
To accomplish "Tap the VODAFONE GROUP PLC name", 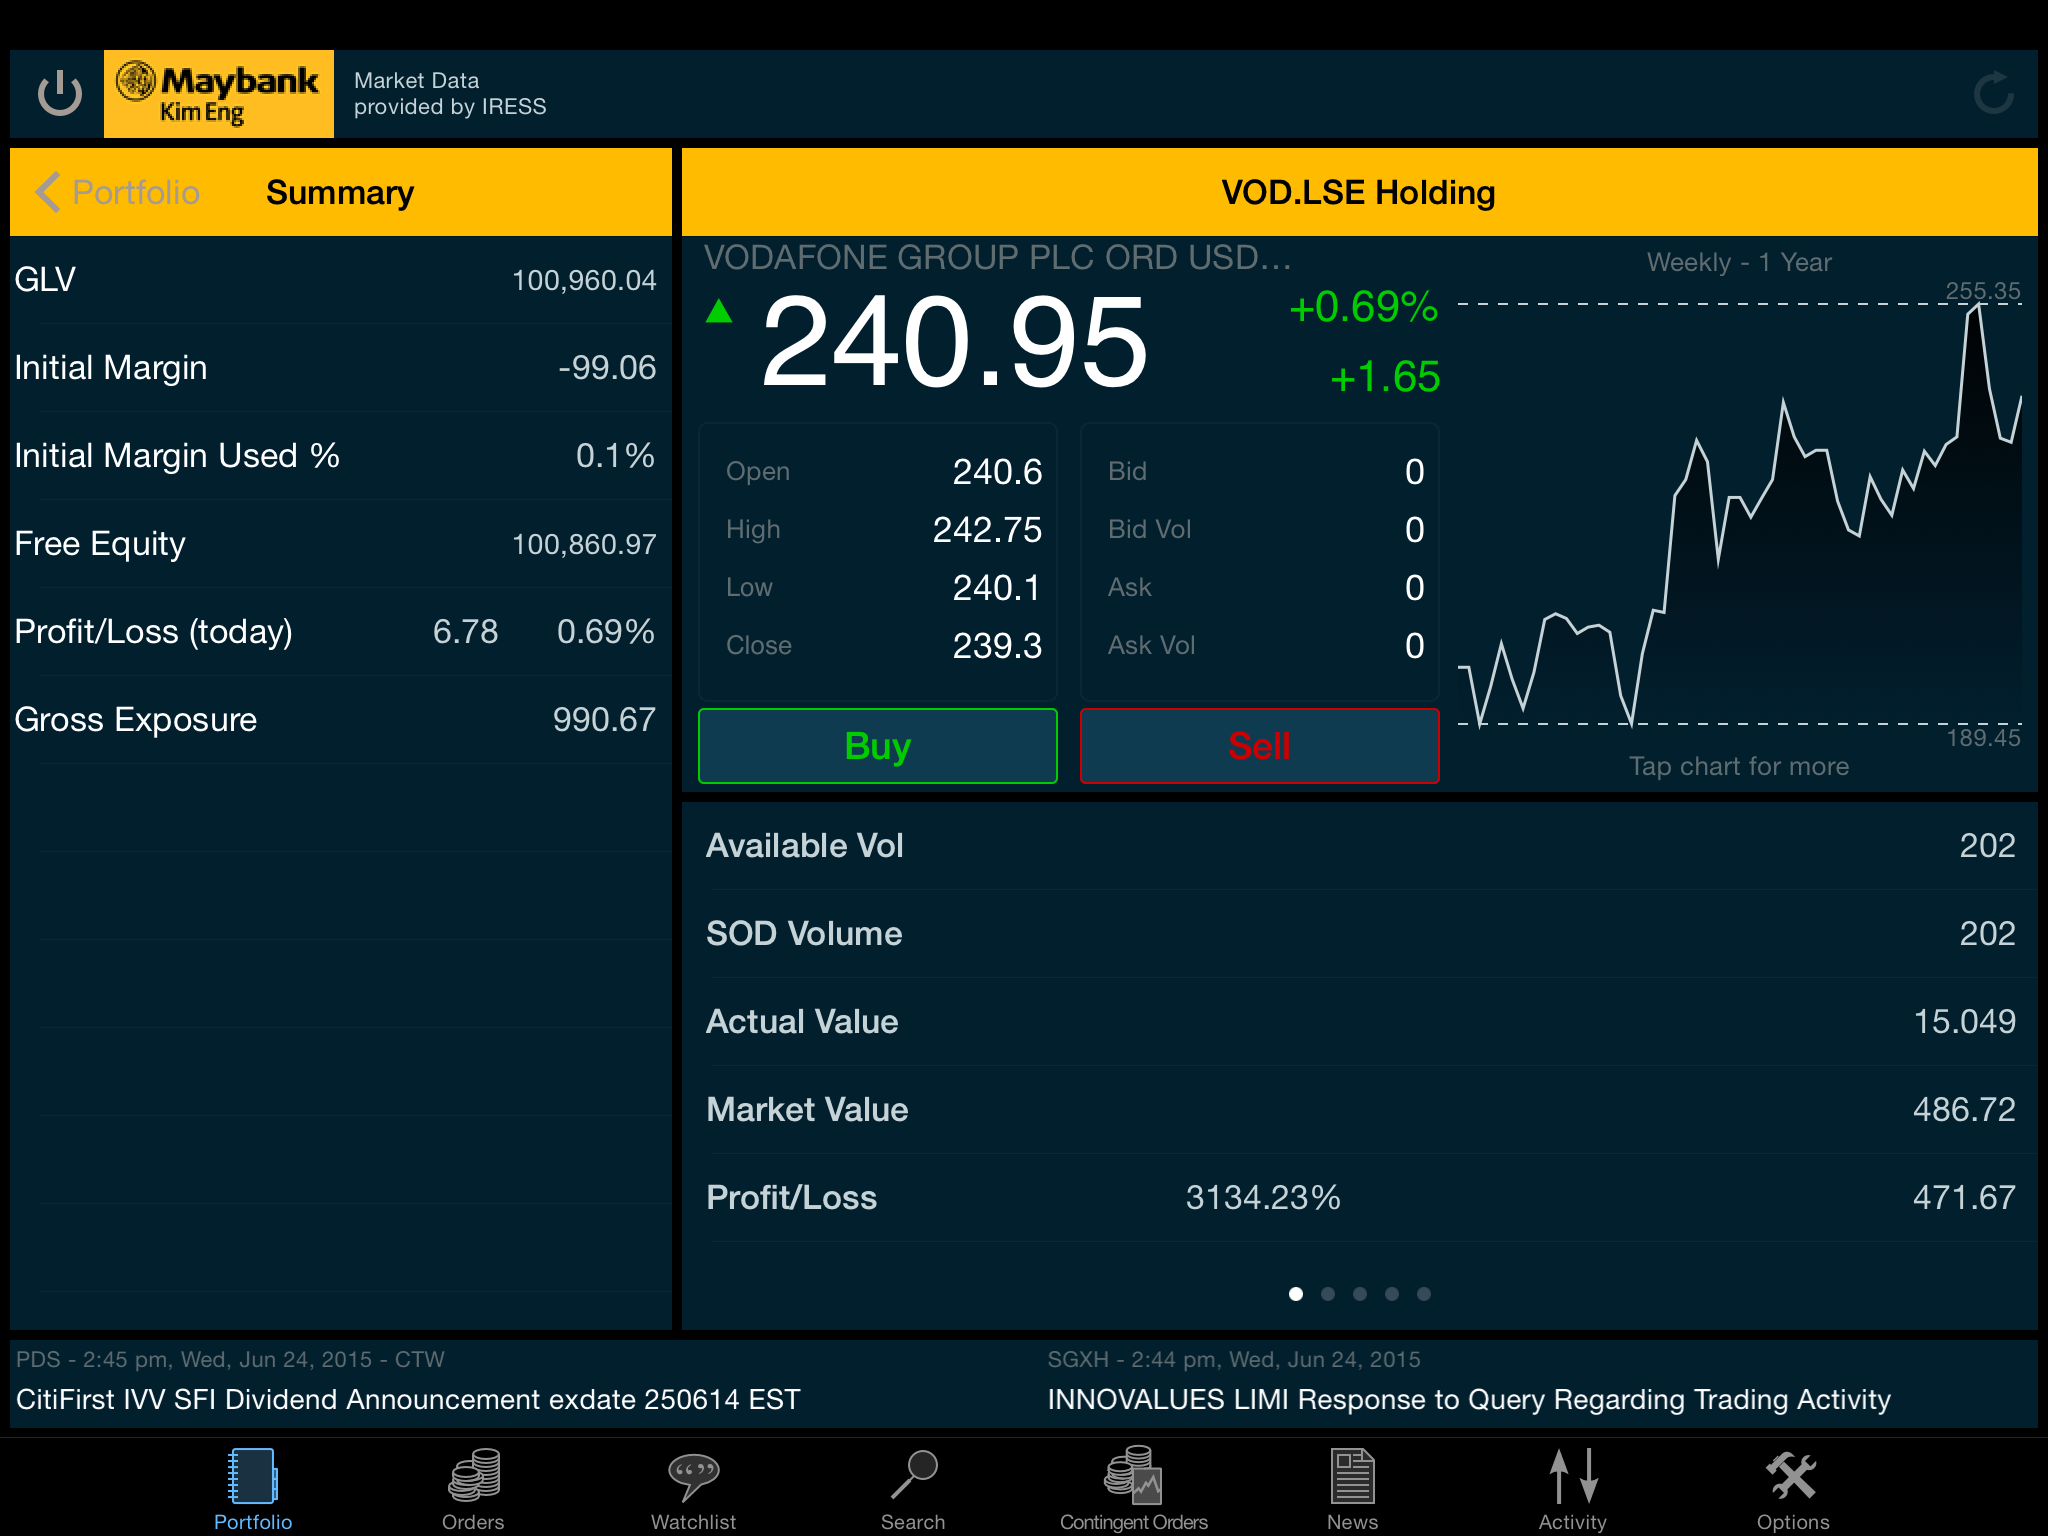I will (997, 258).
